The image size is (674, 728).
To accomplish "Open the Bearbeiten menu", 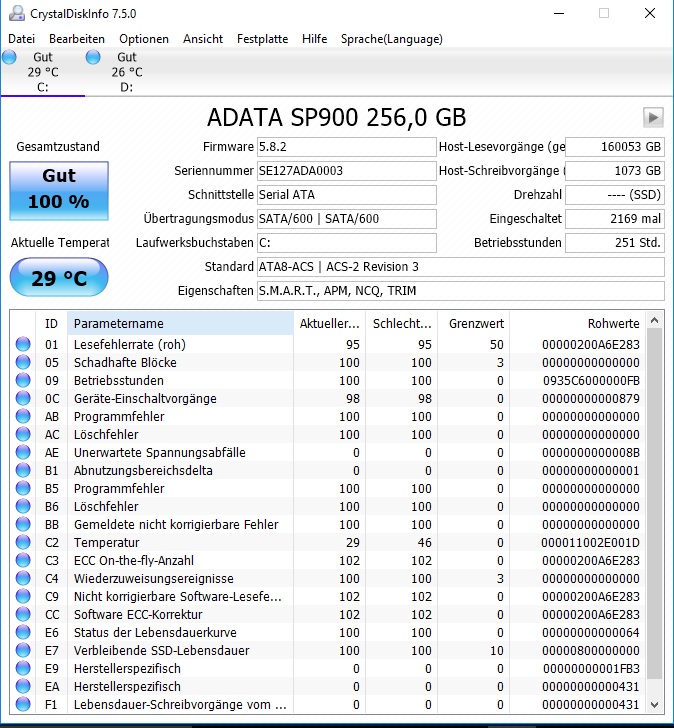I will point(77,39).
